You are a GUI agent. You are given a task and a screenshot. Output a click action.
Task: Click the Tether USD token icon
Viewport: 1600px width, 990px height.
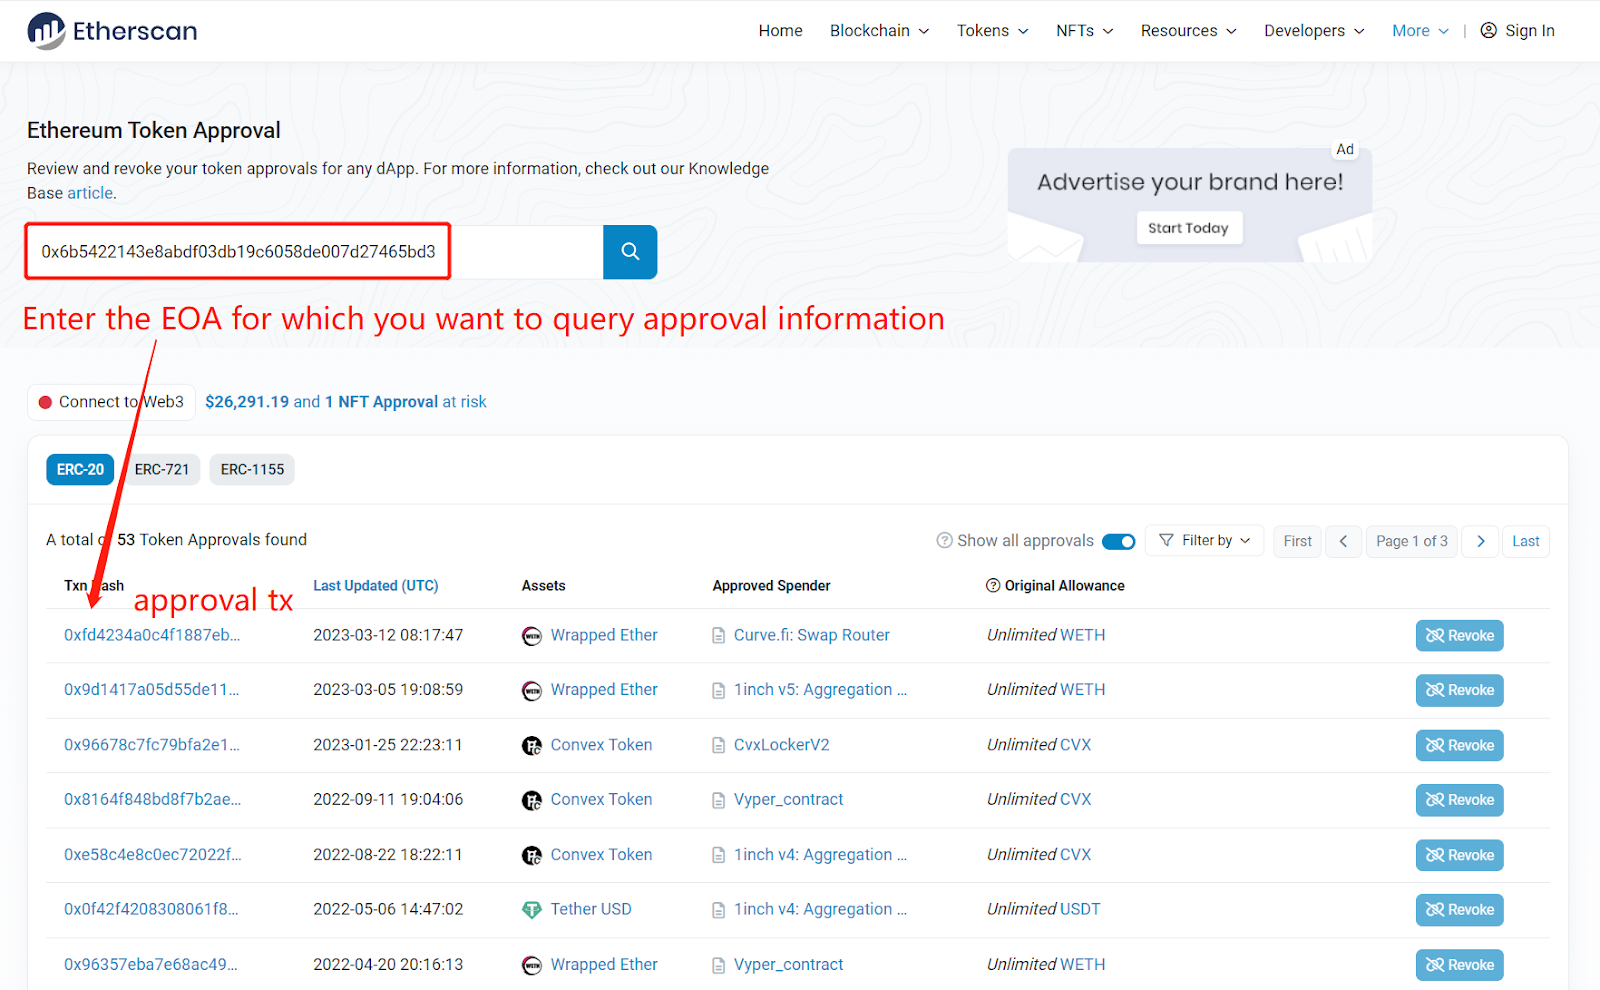point(532,910)
